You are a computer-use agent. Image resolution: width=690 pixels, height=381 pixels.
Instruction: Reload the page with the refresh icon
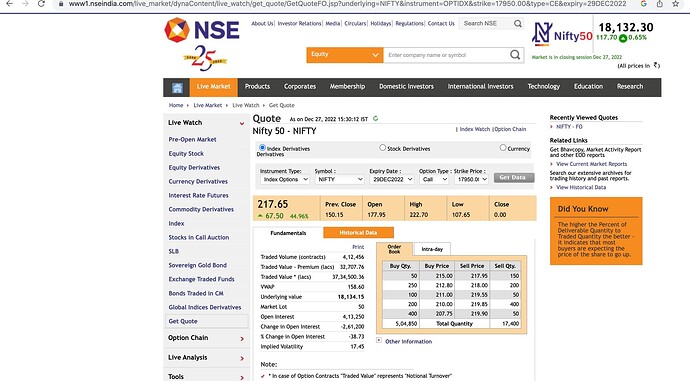tap(41, 4)
